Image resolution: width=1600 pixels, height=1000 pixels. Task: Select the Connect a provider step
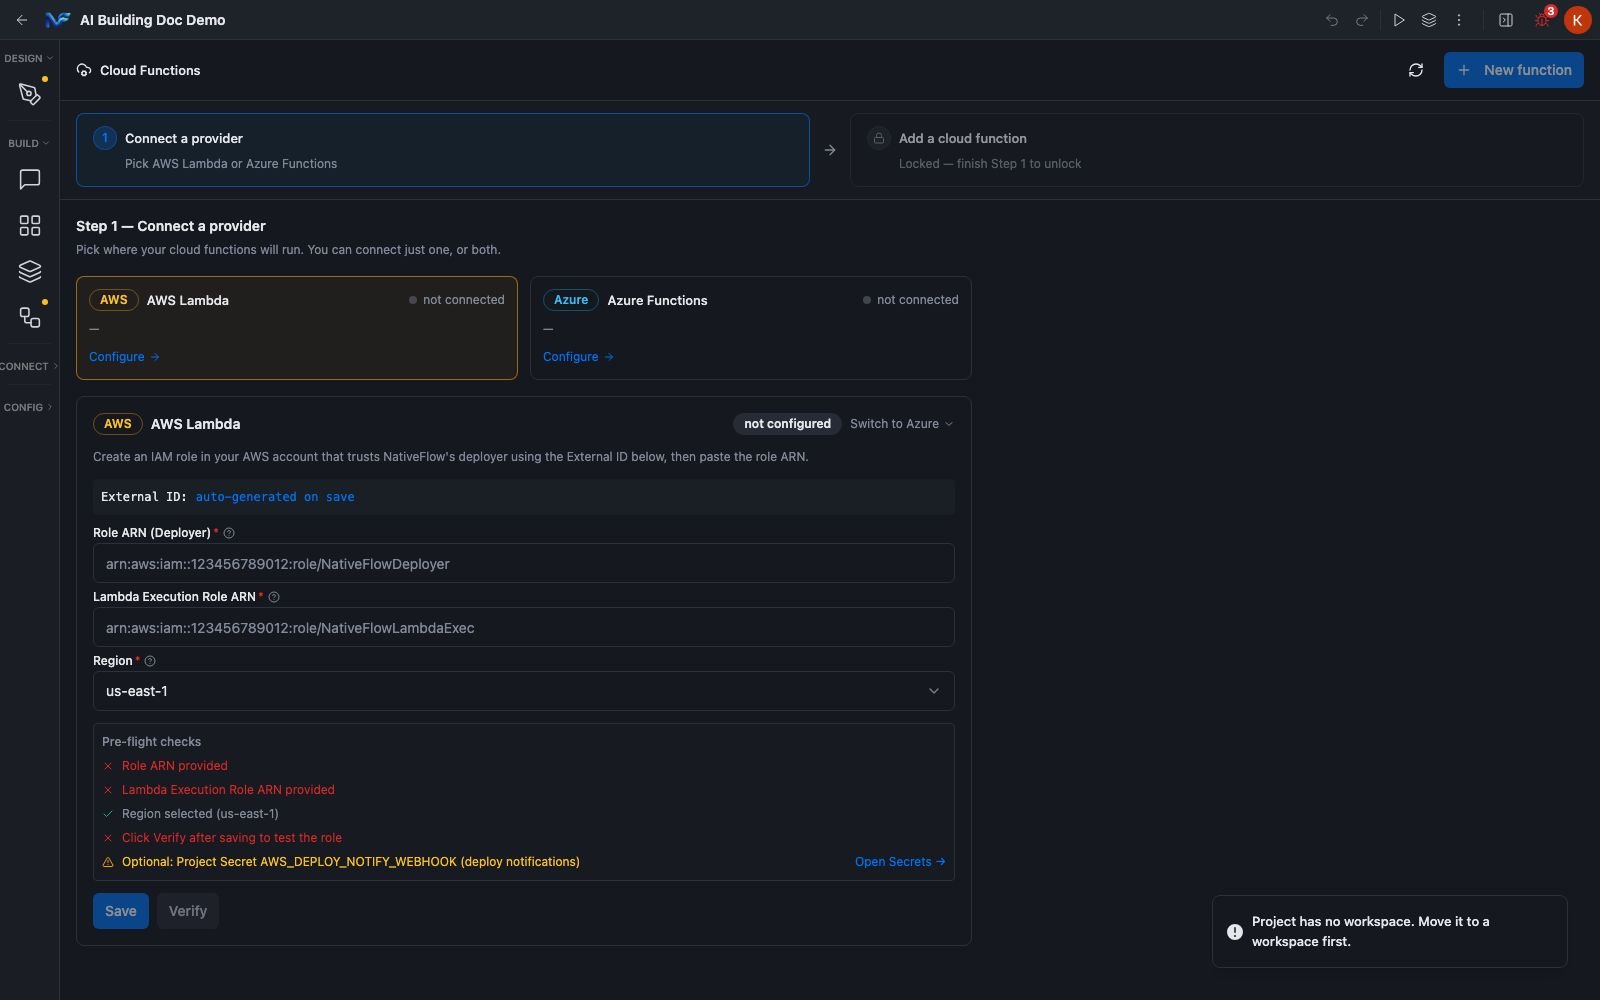pyautogui.click(x=443, y=150)
